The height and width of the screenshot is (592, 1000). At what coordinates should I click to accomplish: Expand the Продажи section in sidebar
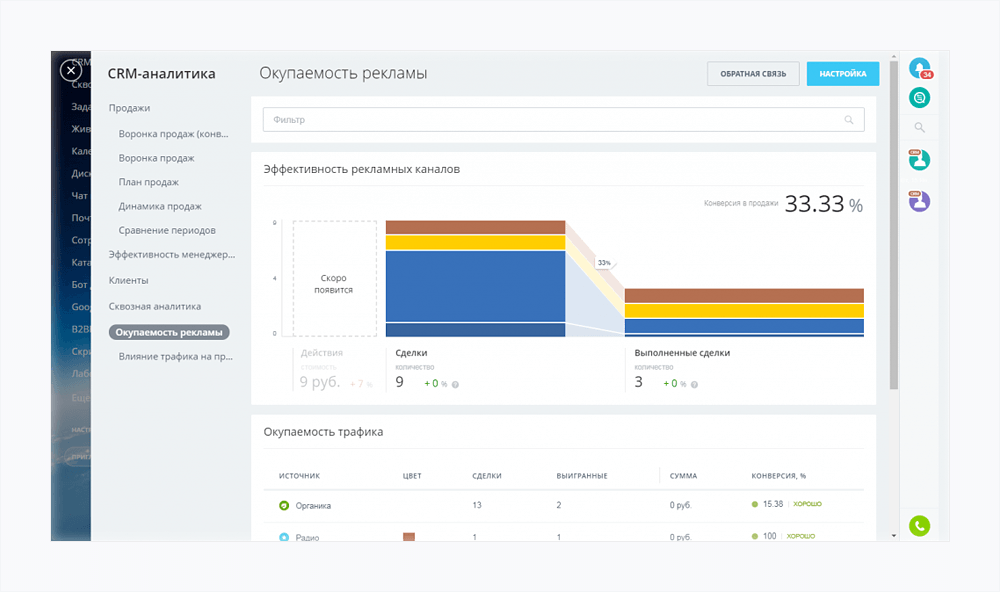coord(130,108)
